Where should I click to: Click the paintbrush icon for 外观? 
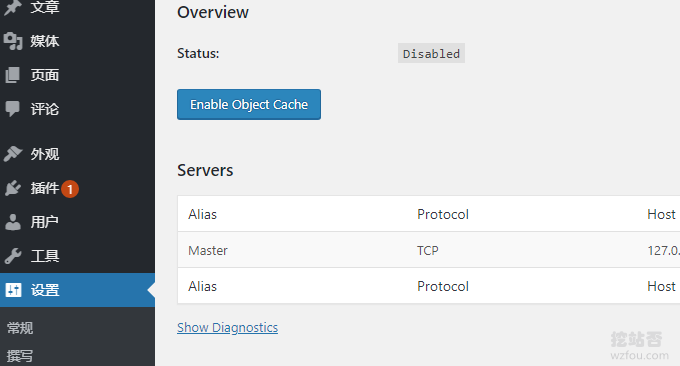pyautogui.click(x=13, y=154)
